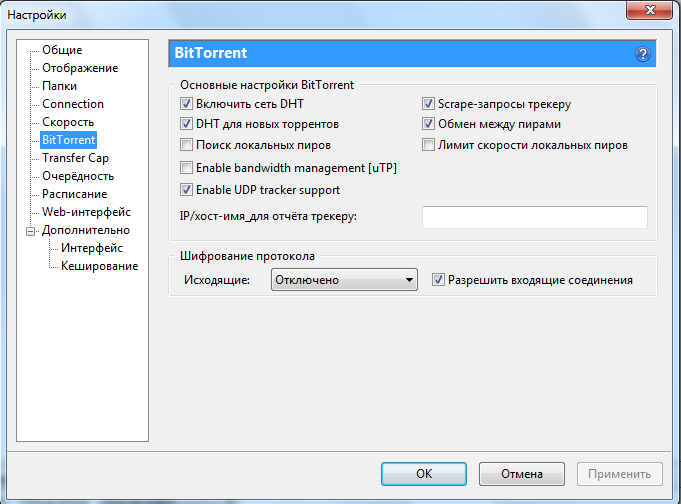Open the Исходящие encryption dropdown
Viewport: 681px width, 504px height.
click(x=344, y=281)
